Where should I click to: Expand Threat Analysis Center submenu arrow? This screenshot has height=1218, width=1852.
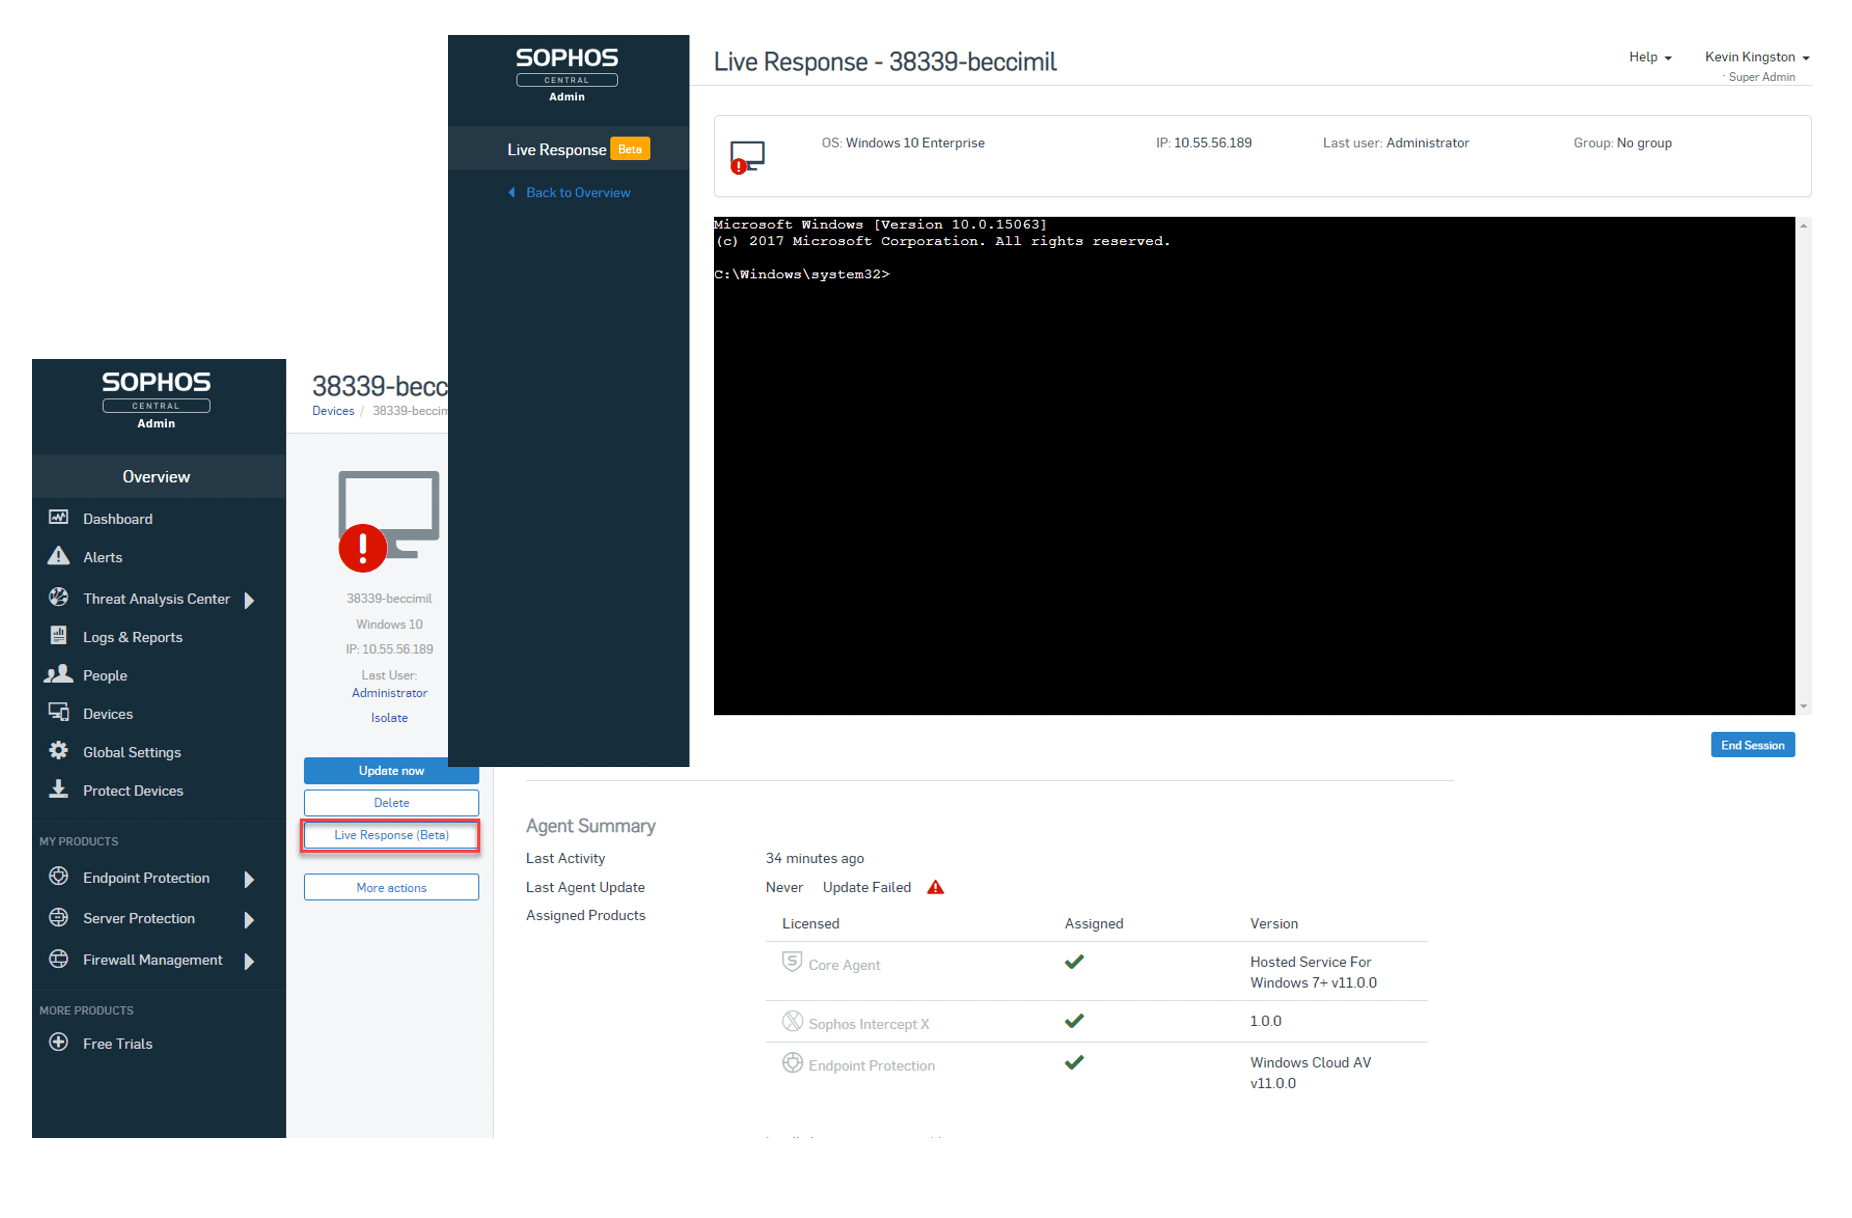click(x=249, y=600)
